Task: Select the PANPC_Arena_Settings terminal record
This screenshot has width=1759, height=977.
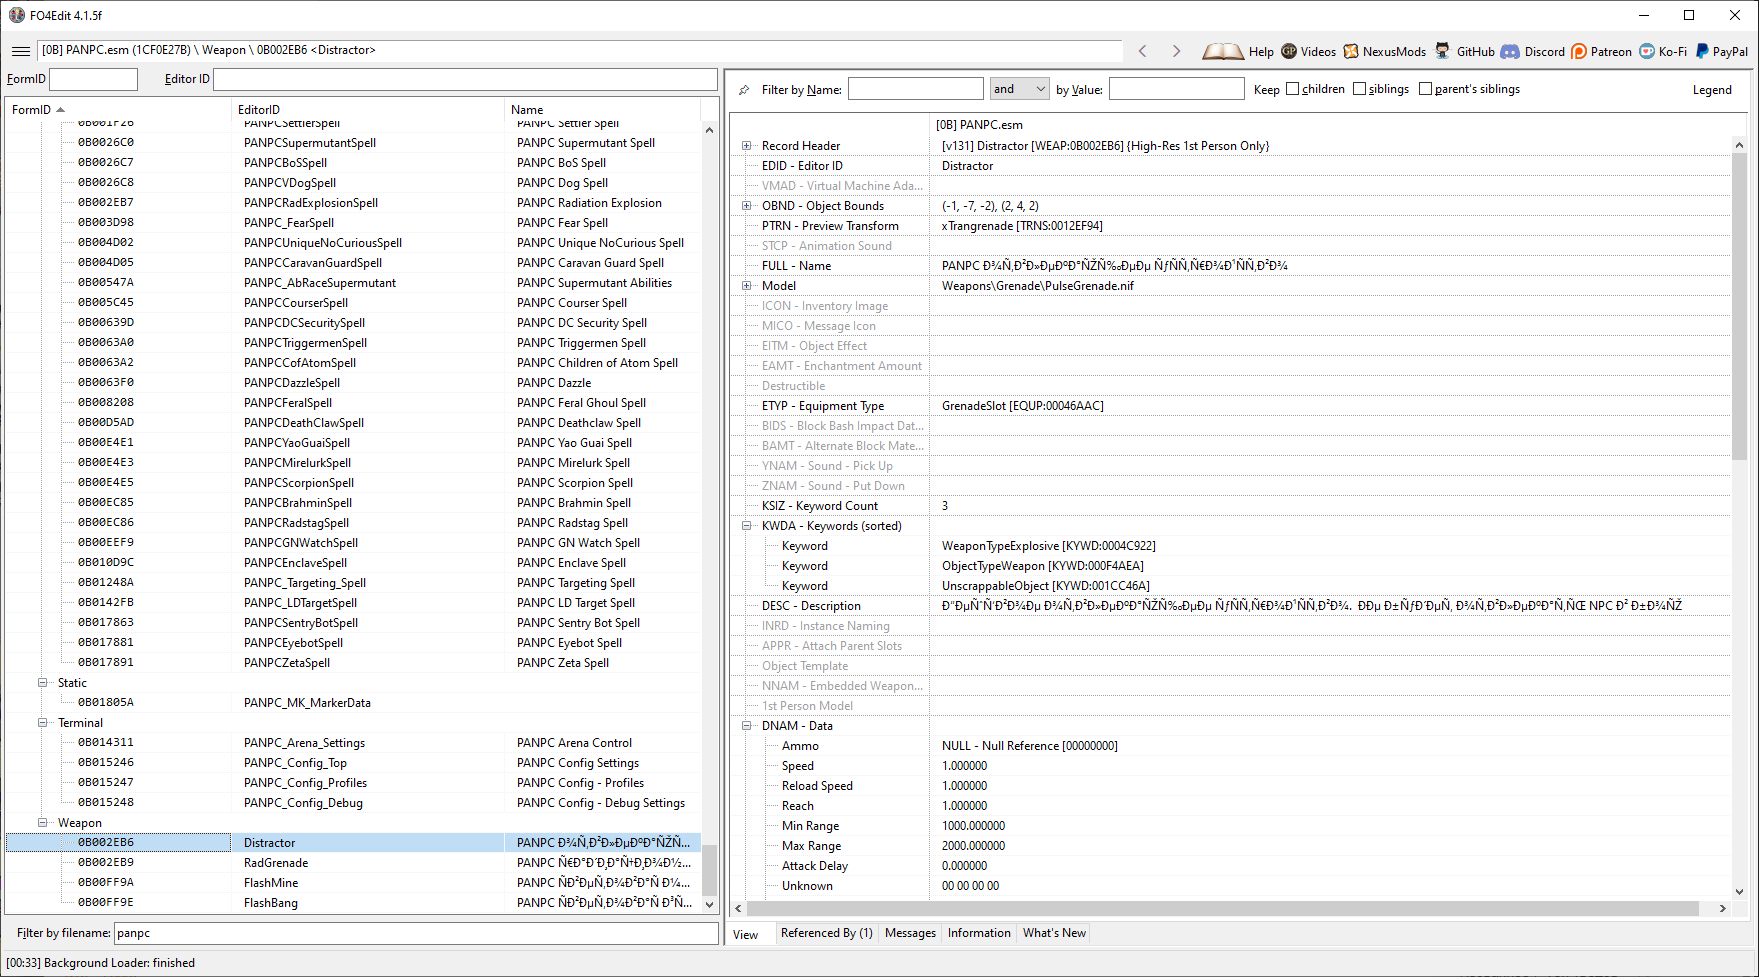Action: point(353,743)
